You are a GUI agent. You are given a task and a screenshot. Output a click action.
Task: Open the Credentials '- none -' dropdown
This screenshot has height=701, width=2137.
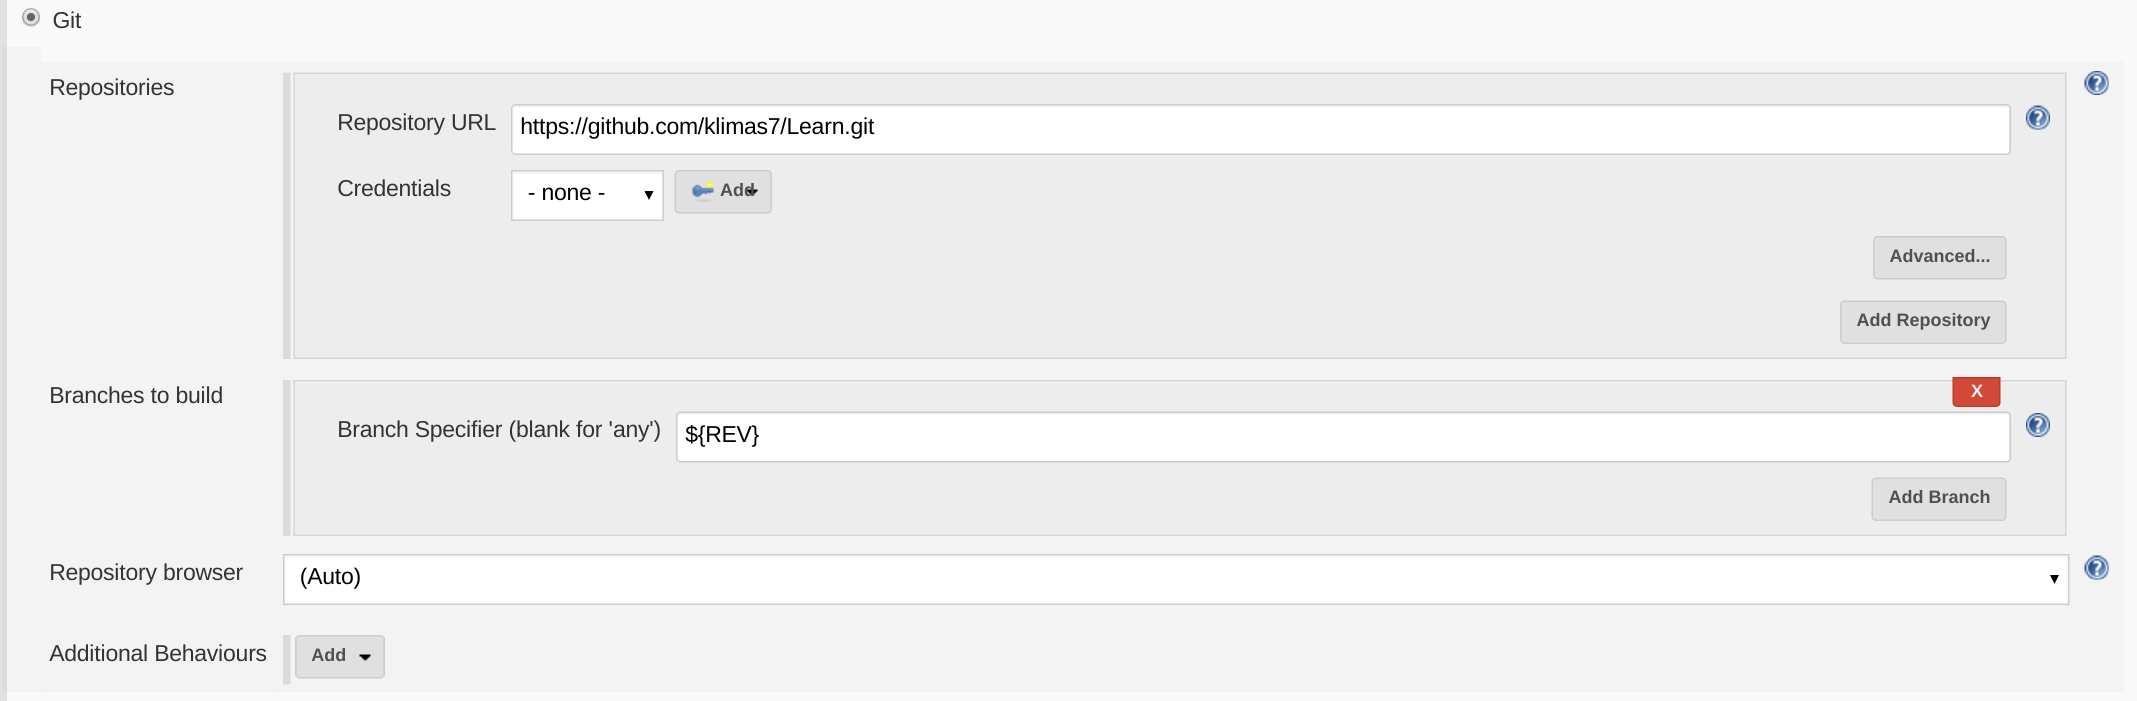[587, 194]
